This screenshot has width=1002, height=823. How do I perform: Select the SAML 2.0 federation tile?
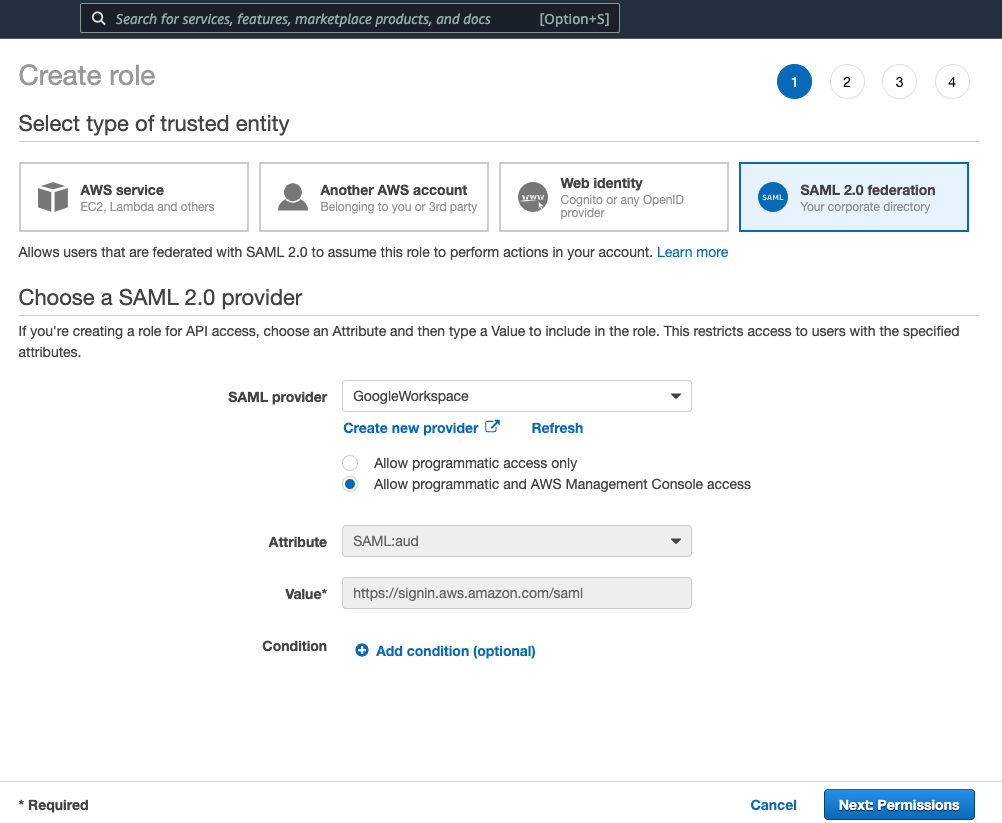click(x=853, y=197)
